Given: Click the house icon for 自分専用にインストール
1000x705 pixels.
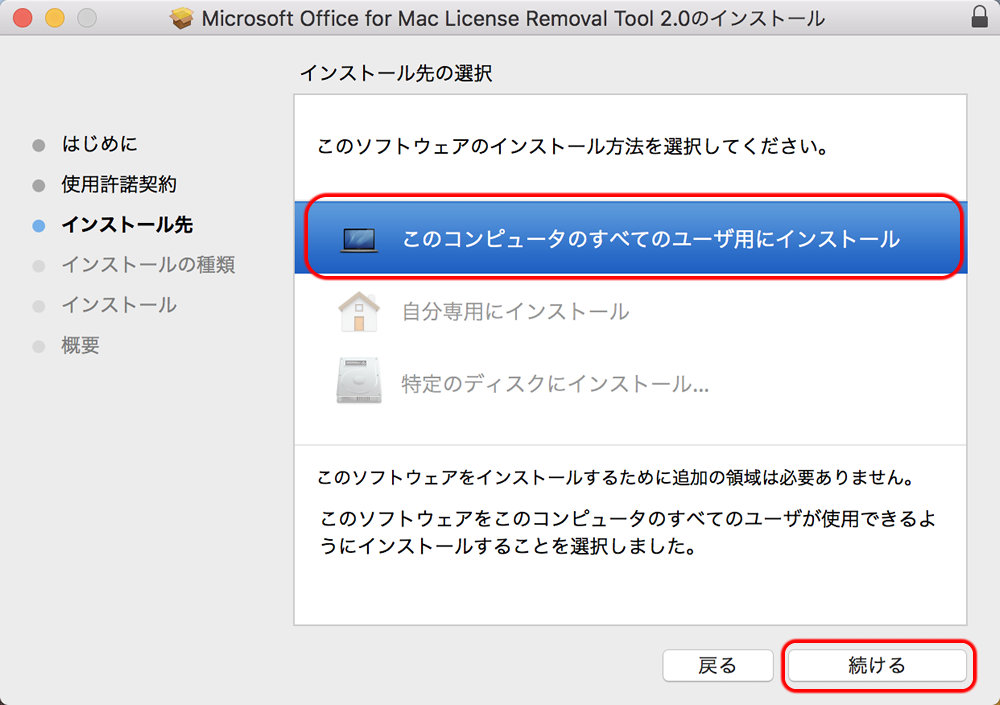Looking at the screenshot, I should (x=358, y=311).
